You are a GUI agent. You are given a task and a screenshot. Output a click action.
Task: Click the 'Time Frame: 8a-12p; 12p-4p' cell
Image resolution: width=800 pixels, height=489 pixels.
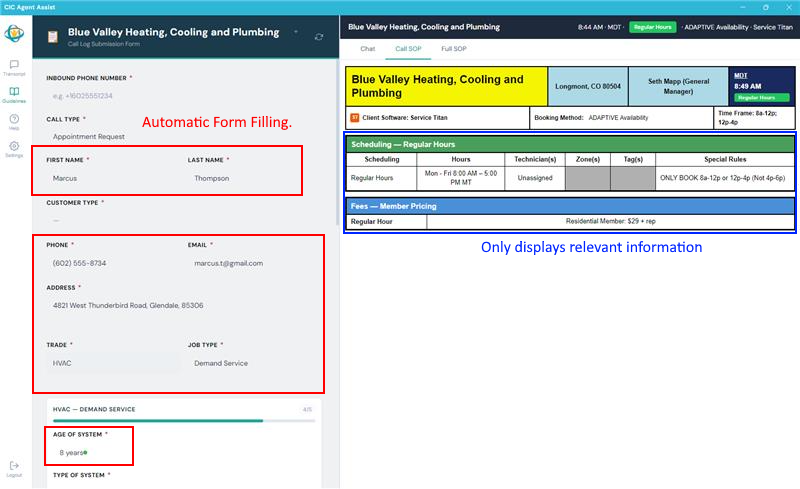point(754,117)
